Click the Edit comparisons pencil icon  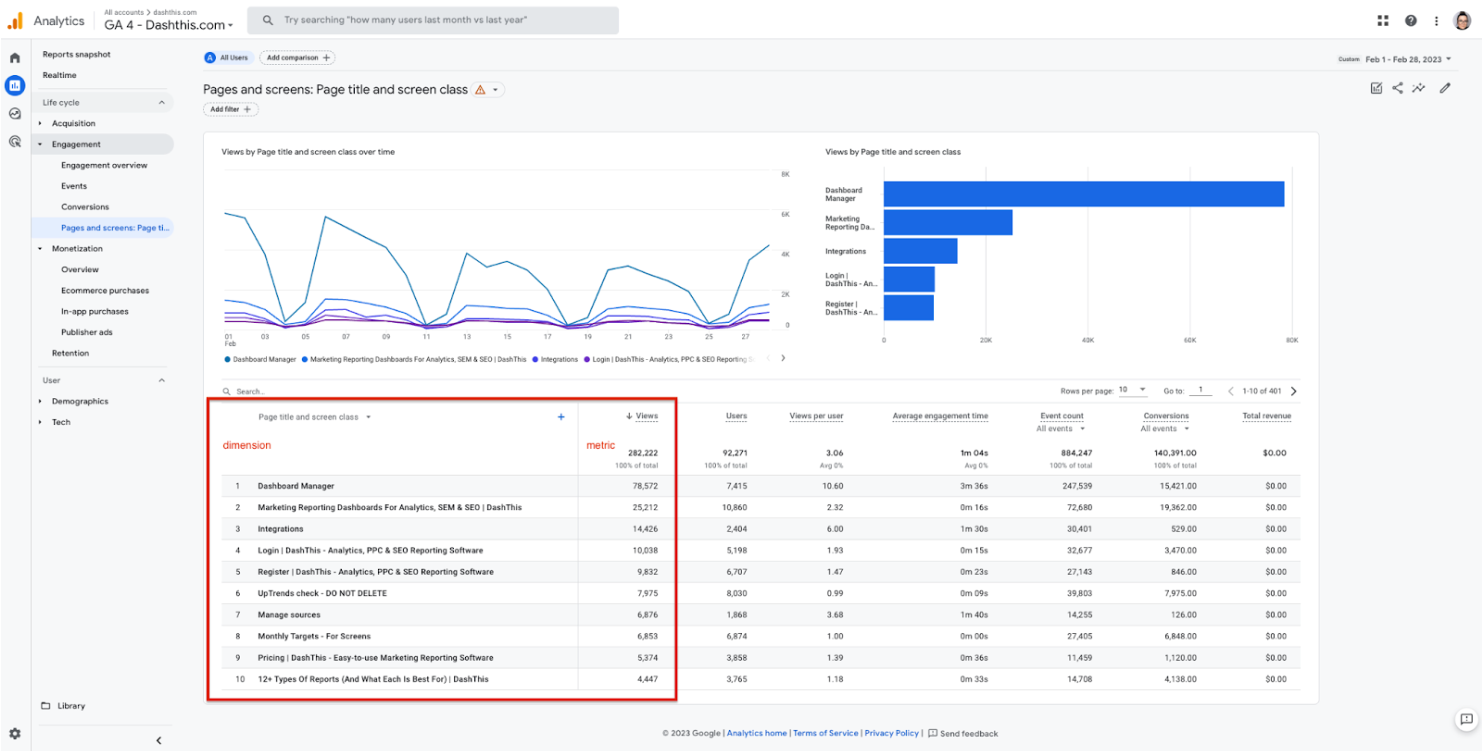pyautogui.click(x=1445, y=88)
